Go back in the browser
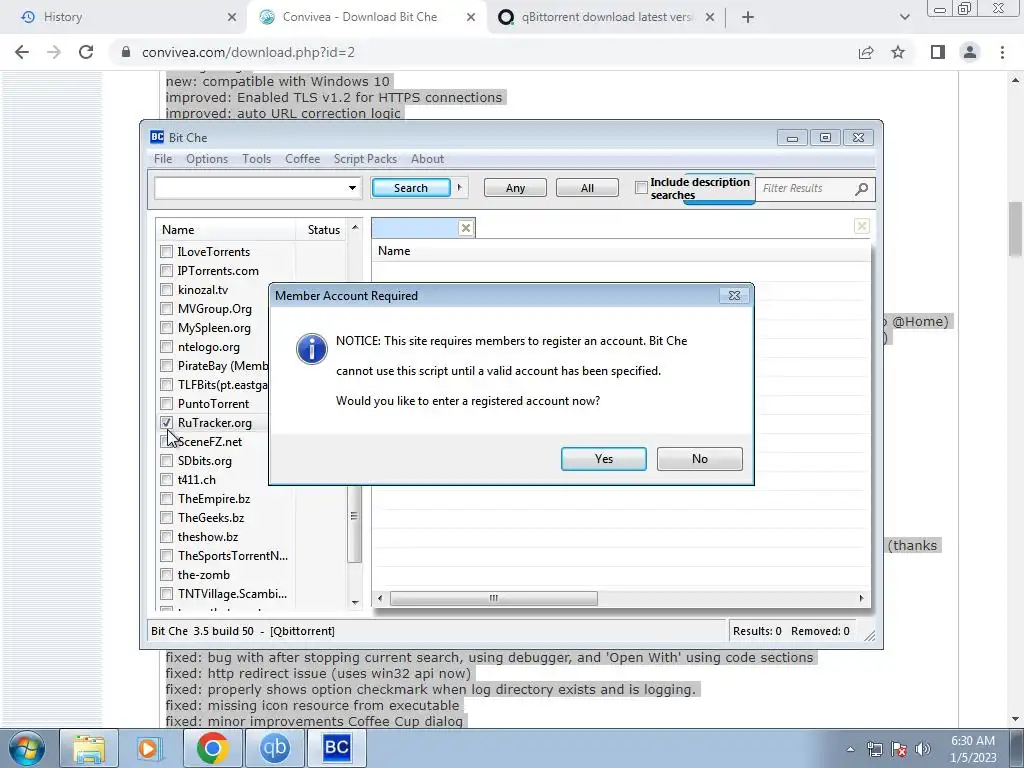The width and height of the screenshot is (1024, 768). 22,52
